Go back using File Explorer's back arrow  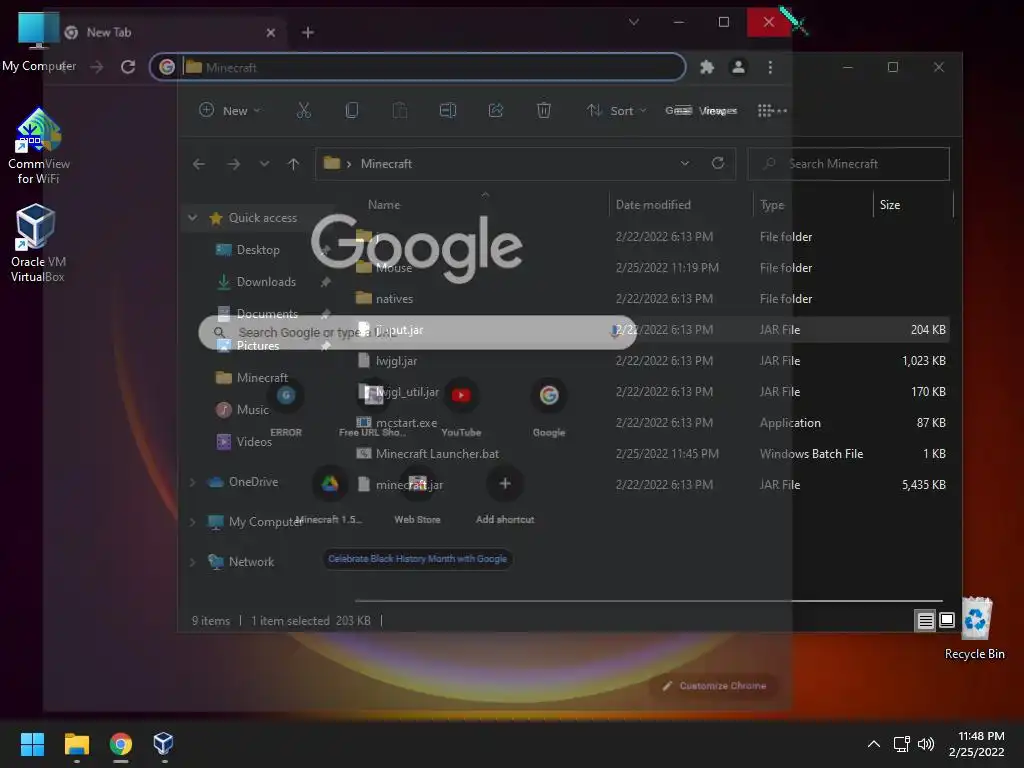pos(199,164)
